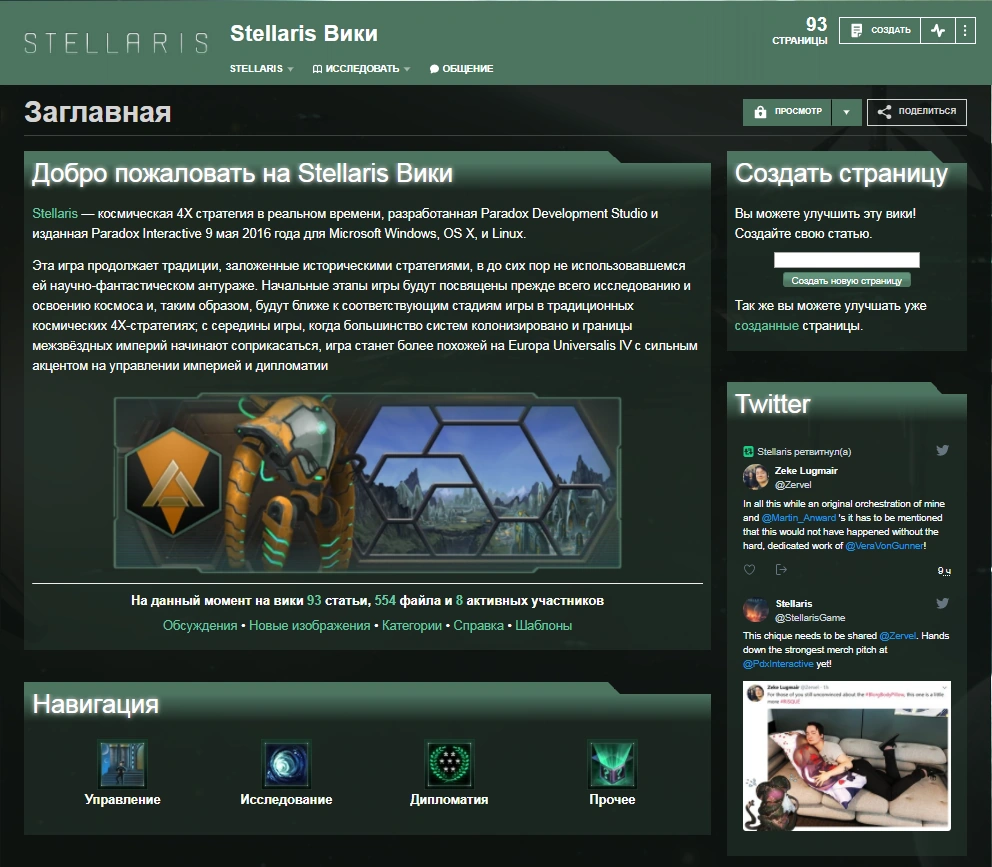Screen dimensions: 992x867
Task: Open the @Martin_Anward mention
Action: (798, 518)
